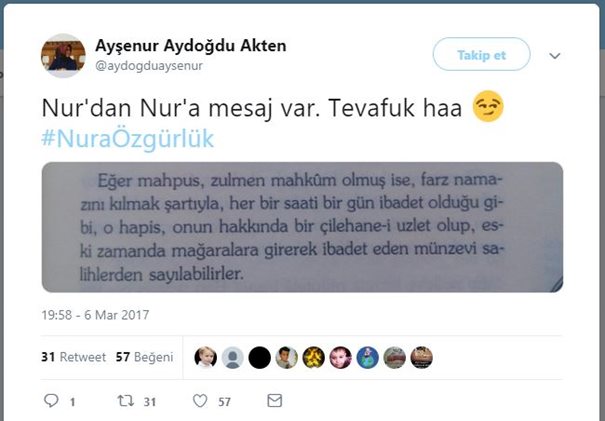Screen dimensions: 605x421
Task: View the 57 Beğeni list
Action: [145, 357]
